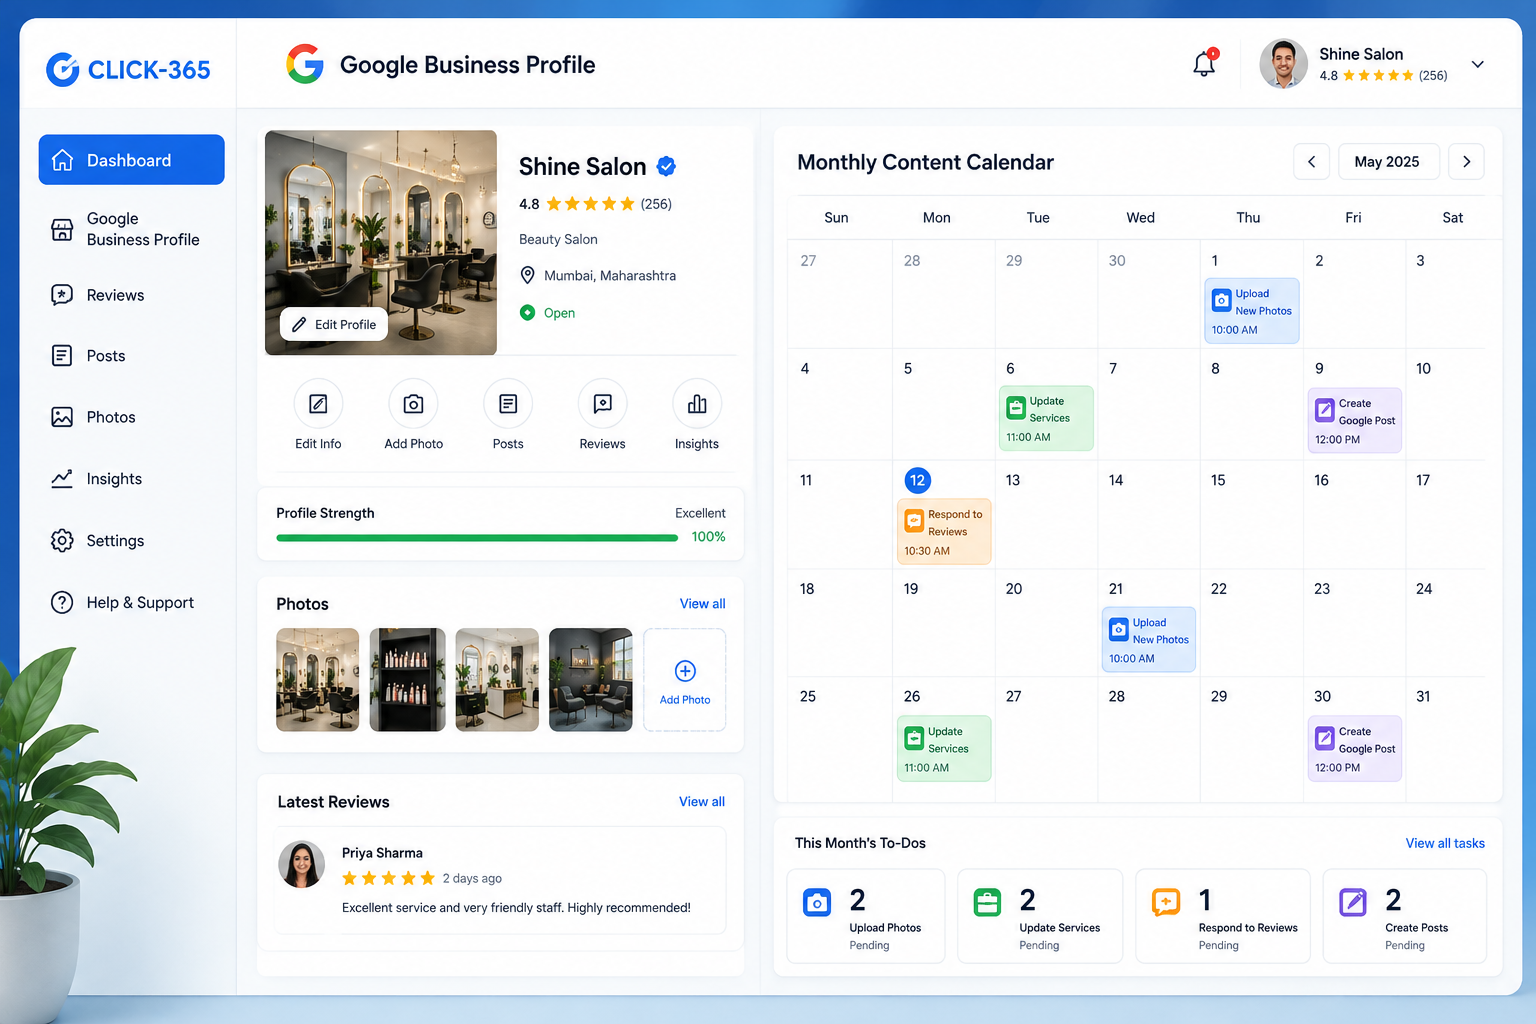1536x1024 pixels.
Task: Select today's date 12 in calendar
Action: click(917, 480)
